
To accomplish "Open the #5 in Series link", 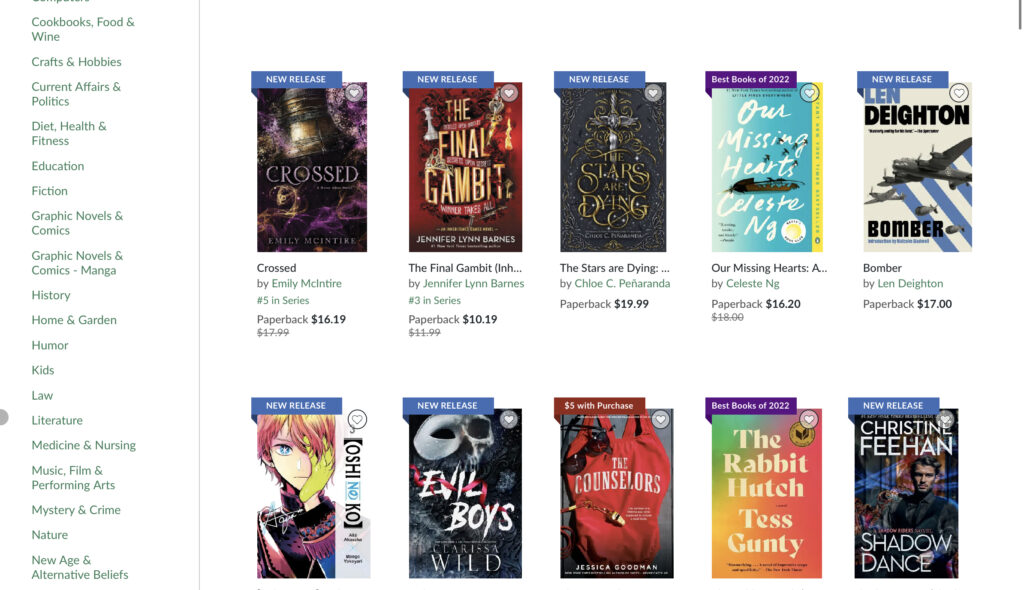I will tap(283, 301).
